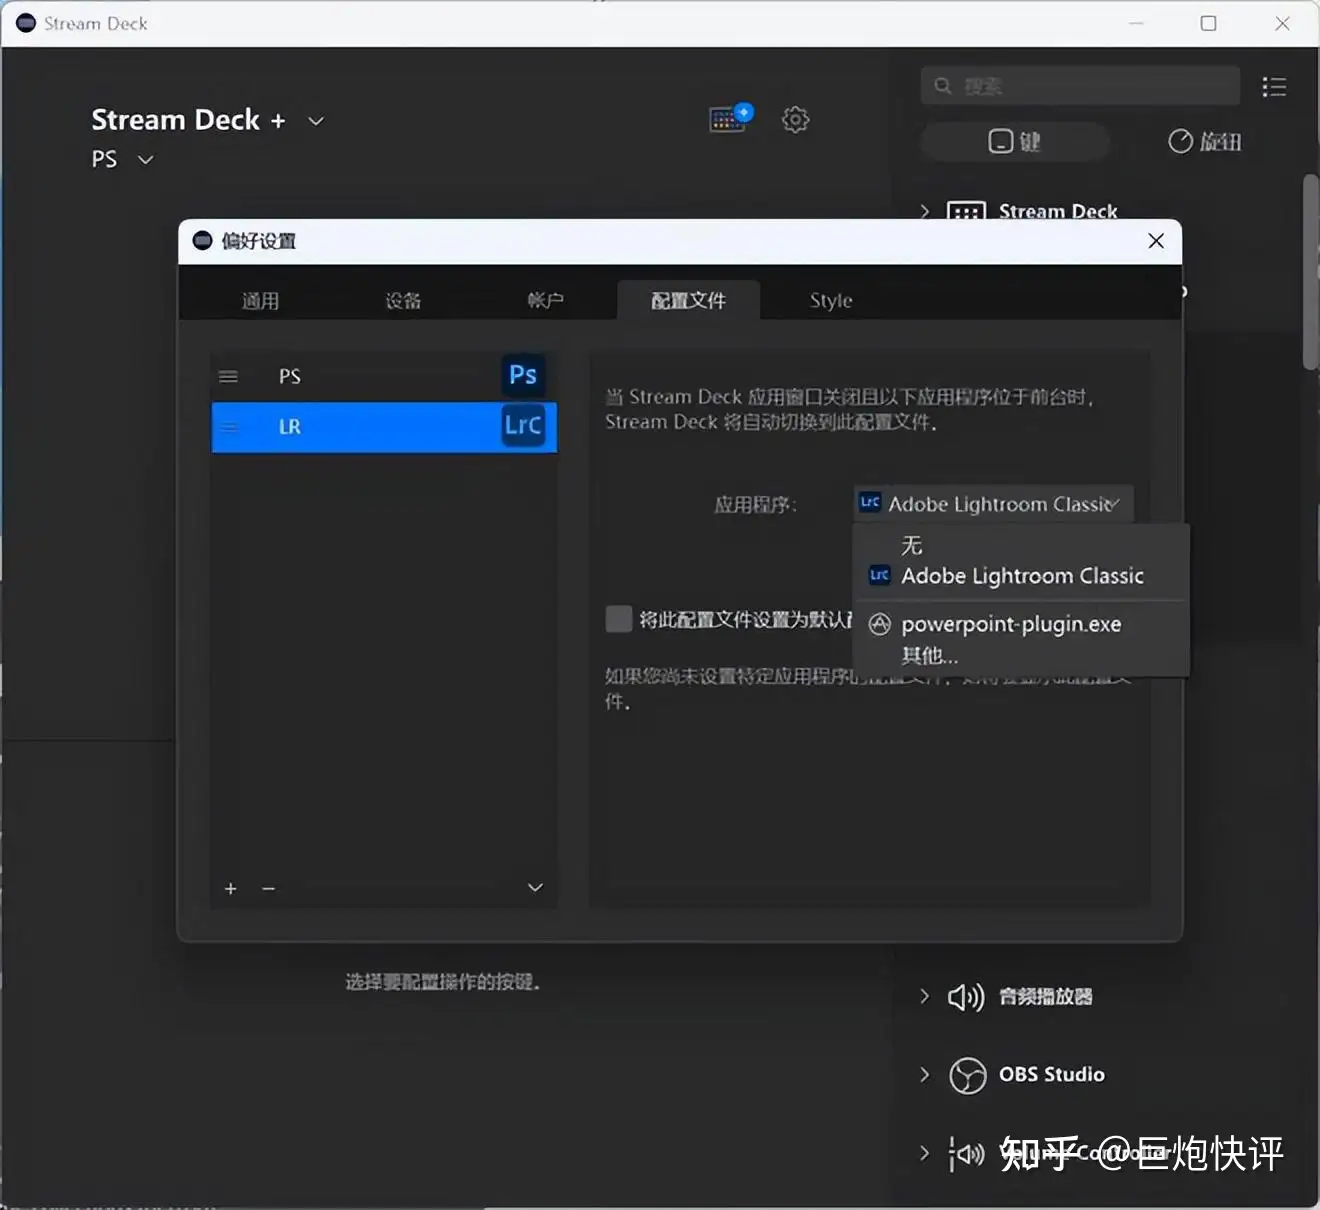Remove the selected profile with the minus button
Image resolution: width=1320 pixels, height=1210 pixels.
268,888
